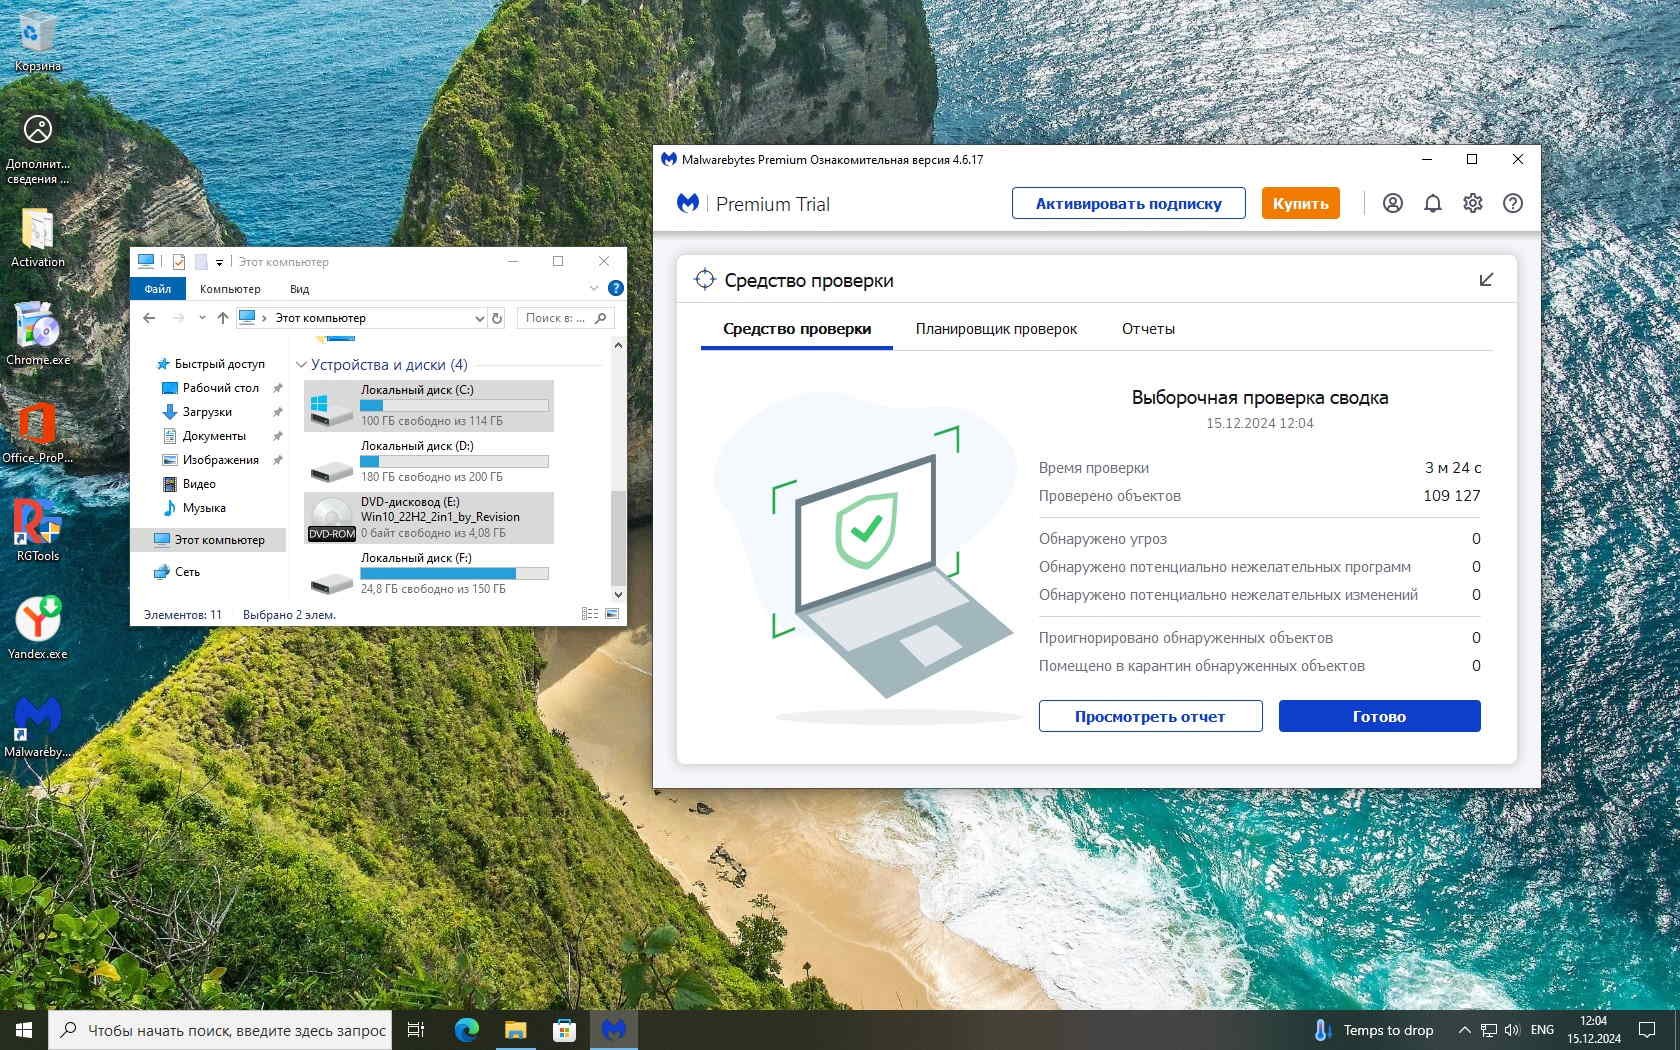Select Локальный диск (D:) drive

[x=430, y=461]
